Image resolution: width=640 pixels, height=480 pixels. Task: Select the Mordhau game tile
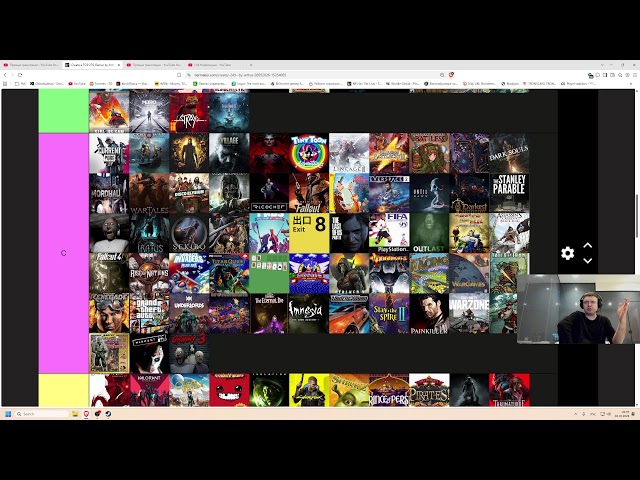pyautogui.click(x=109, y=193)
